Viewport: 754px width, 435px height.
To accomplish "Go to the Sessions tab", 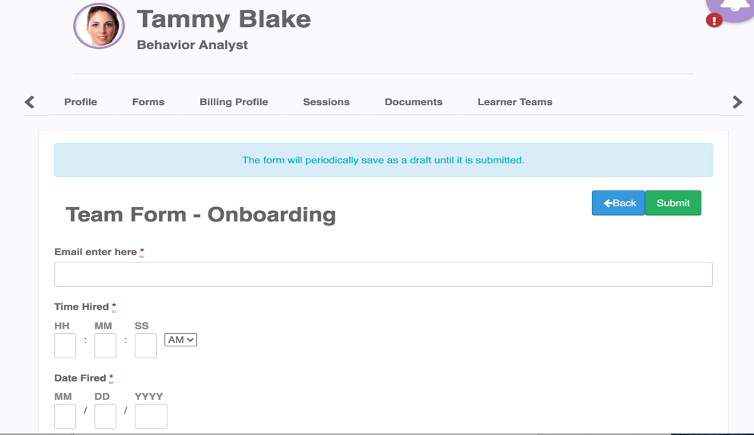I will [x=326, y=102].
